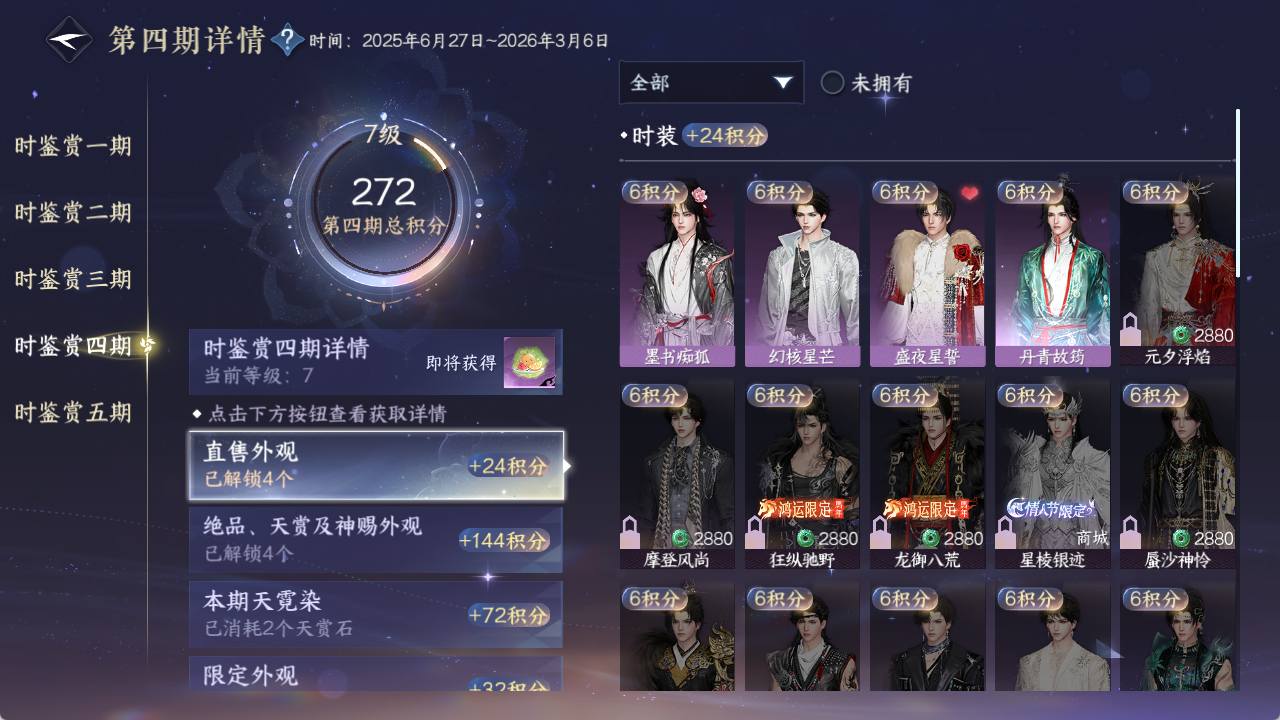Click the outfit list vertical scrollbar

[1238, 193]
